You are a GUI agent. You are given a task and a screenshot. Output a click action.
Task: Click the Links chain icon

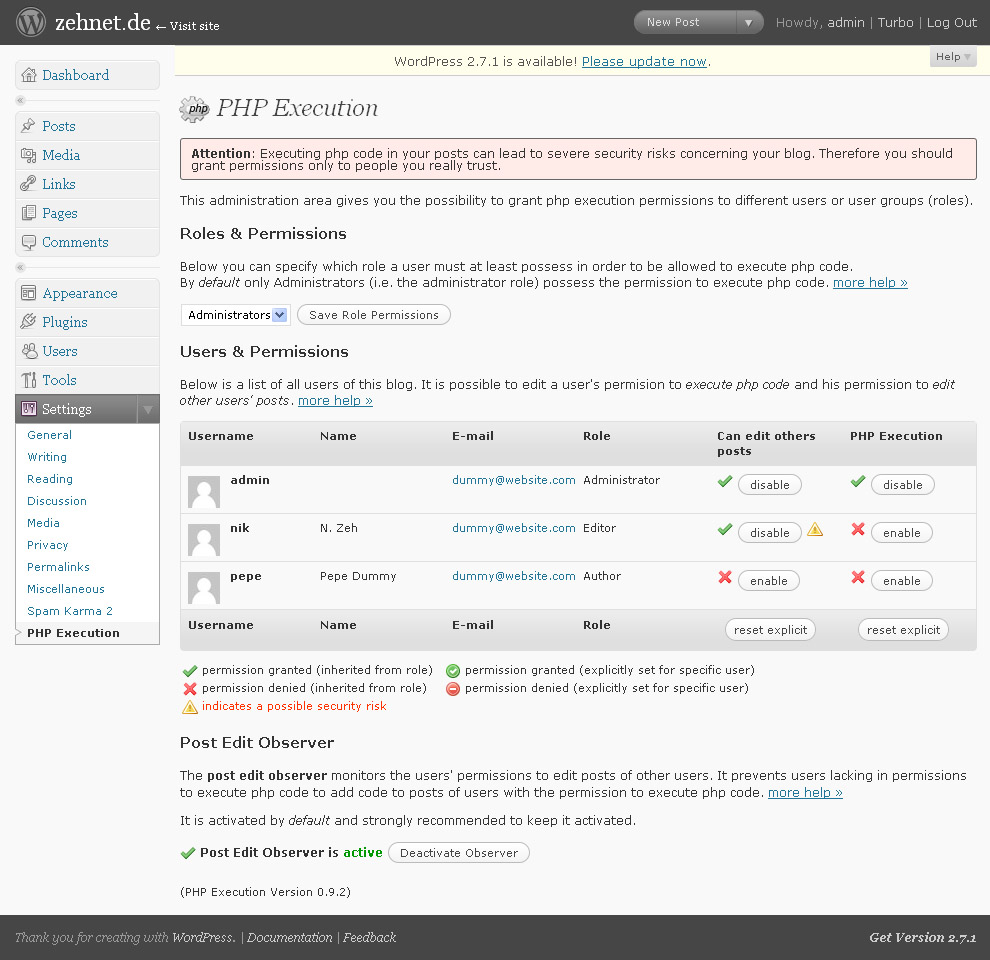click(x=28, y=184)
